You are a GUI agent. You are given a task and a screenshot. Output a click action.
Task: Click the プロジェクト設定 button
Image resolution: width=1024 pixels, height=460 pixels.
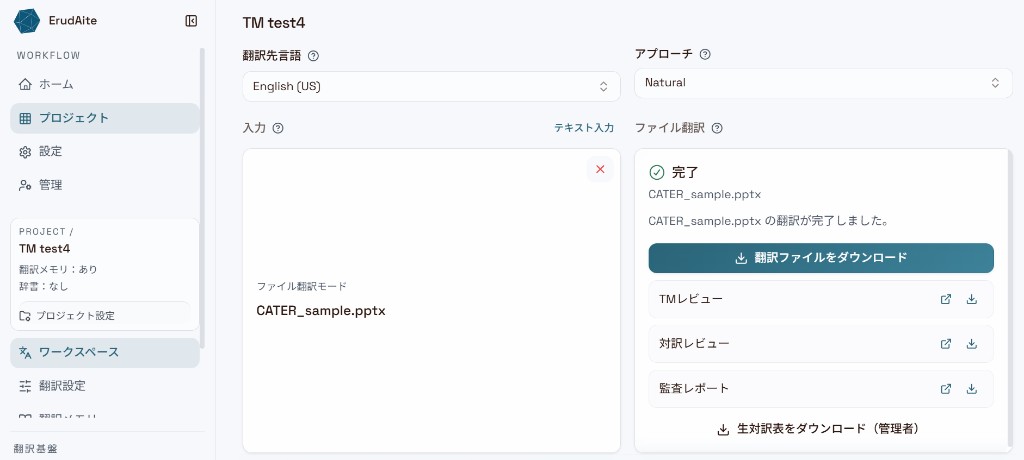(104, 316)
